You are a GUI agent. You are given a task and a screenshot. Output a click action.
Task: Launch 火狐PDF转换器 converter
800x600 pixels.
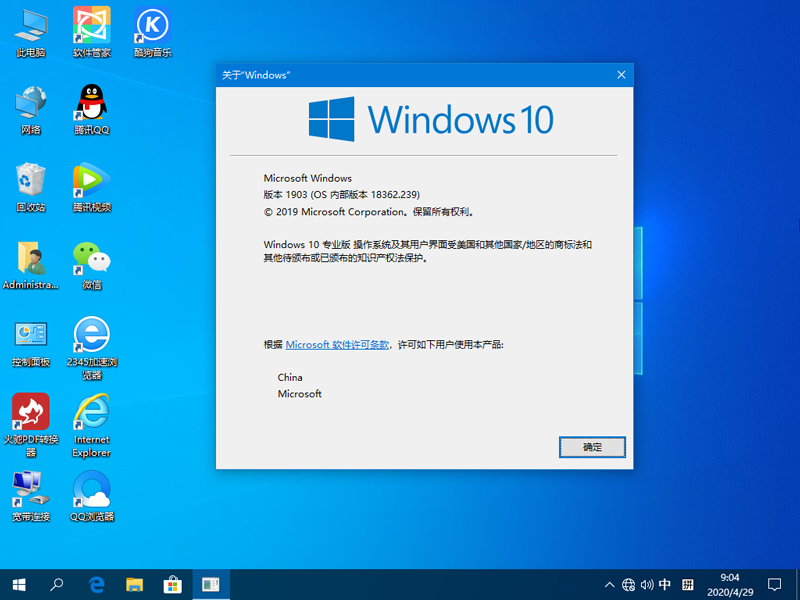30,415
